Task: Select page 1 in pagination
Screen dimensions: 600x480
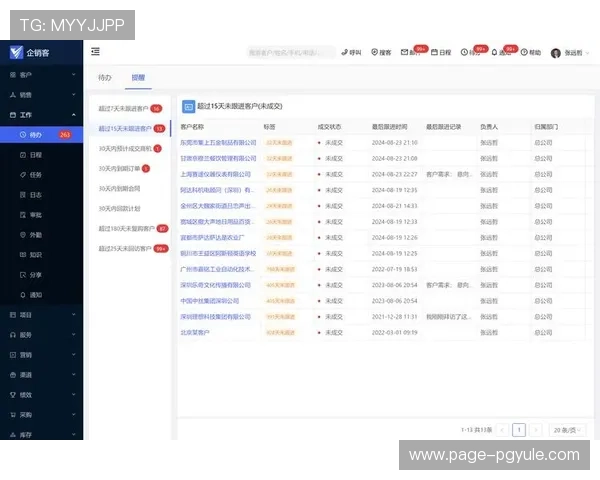Action: click(x=519, y=430)
